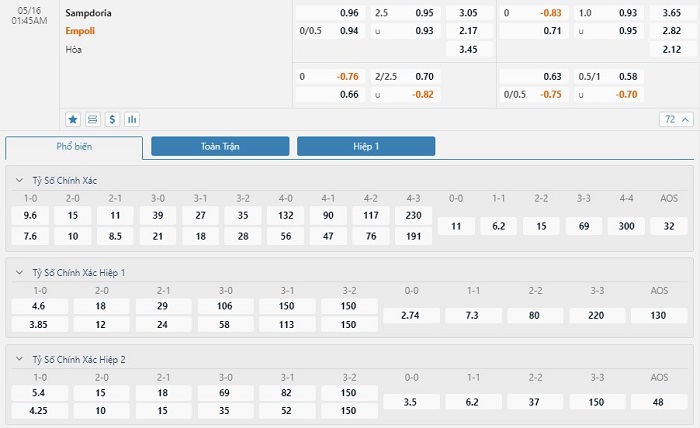Switch to the Toàn Trận tab
700x428 pixels.
pos(220,146)
